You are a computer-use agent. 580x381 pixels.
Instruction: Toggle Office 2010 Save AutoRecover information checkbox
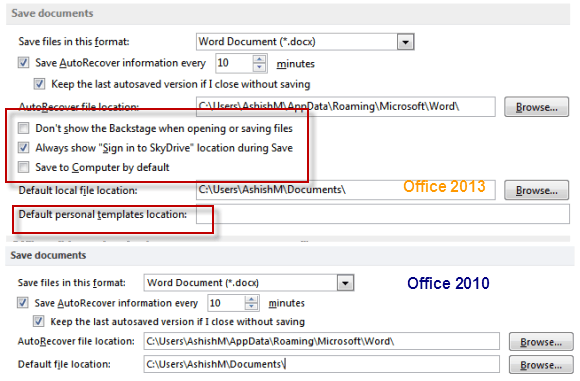[x=23, y=303]
